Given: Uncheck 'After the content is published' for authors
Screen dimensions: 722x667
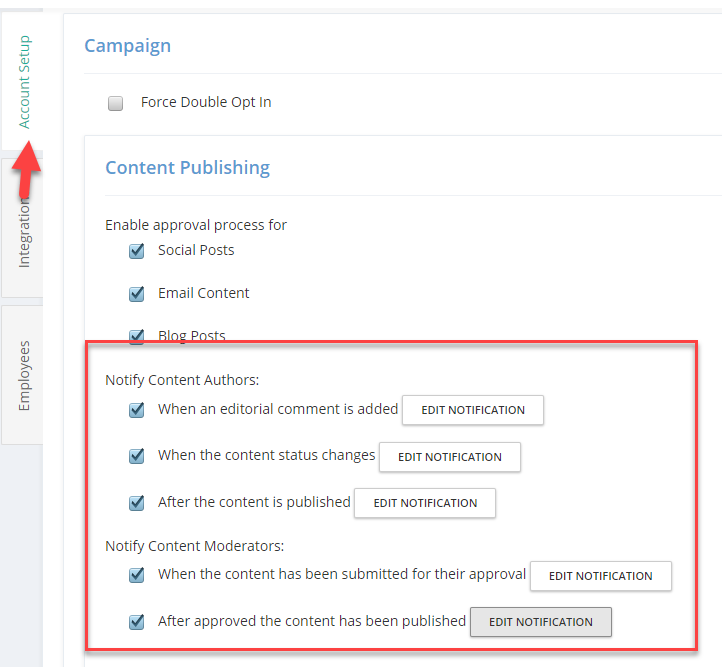Looking at the screenshot, I should (136, 503).
